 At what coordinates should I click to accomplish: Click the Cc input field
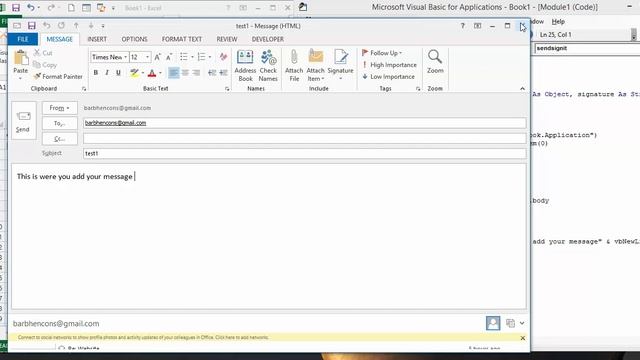click(x=304, y=138)
